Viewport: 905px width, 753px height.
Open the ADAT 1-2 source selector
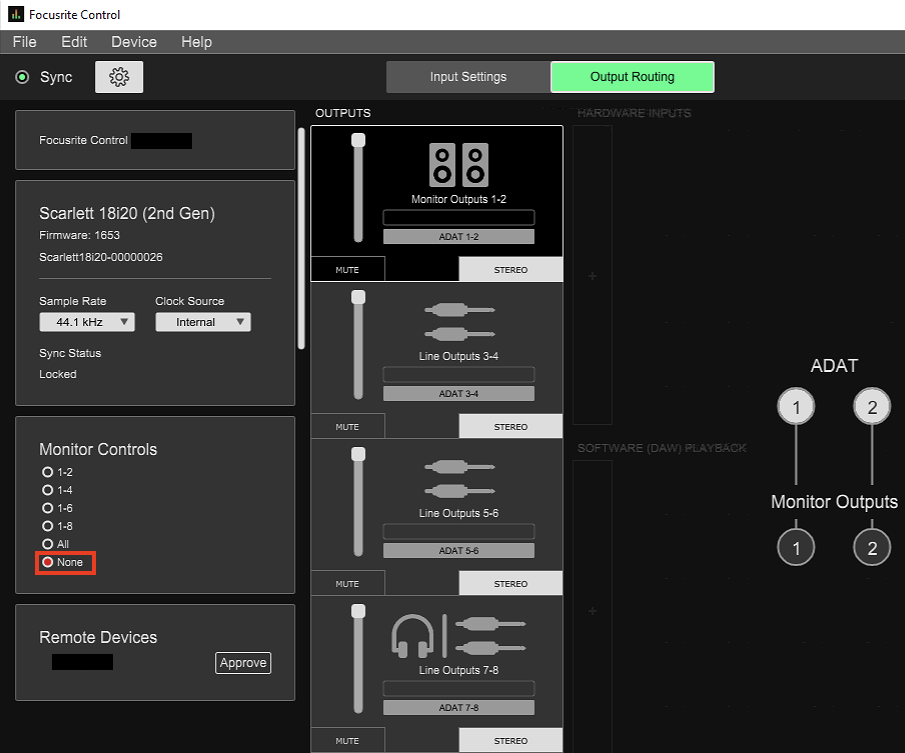pyautogui.click(x=459, y=237)
